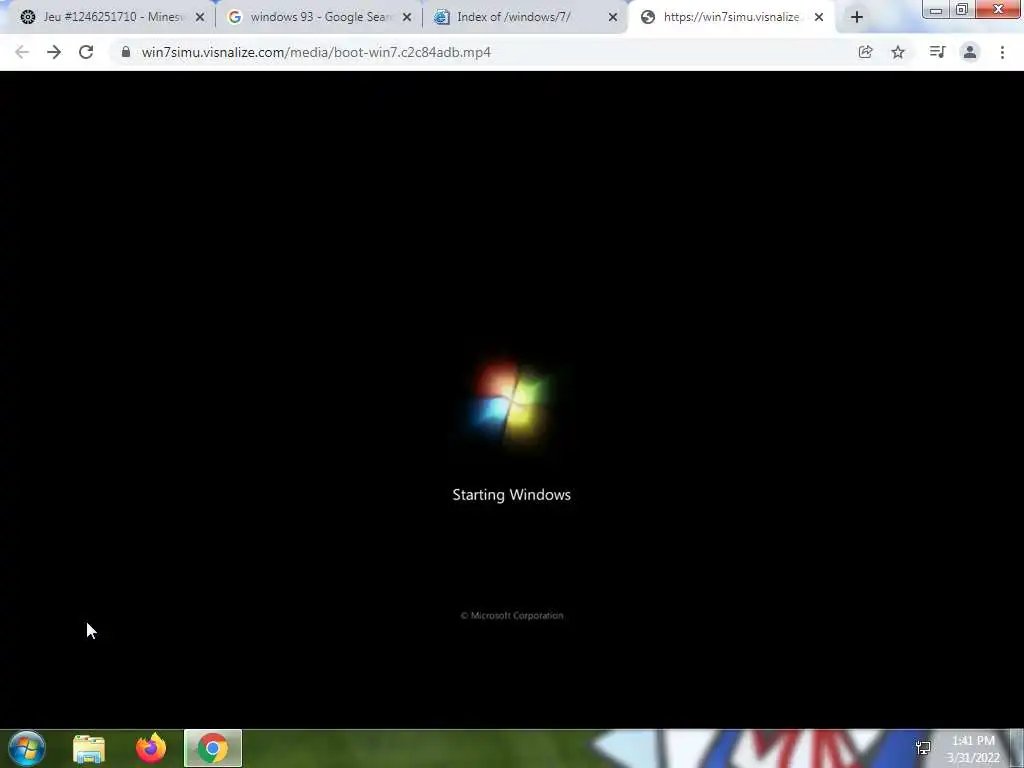Switch to the windows 93 Google Search tab
1024x768 pixels.
[320, 17]
